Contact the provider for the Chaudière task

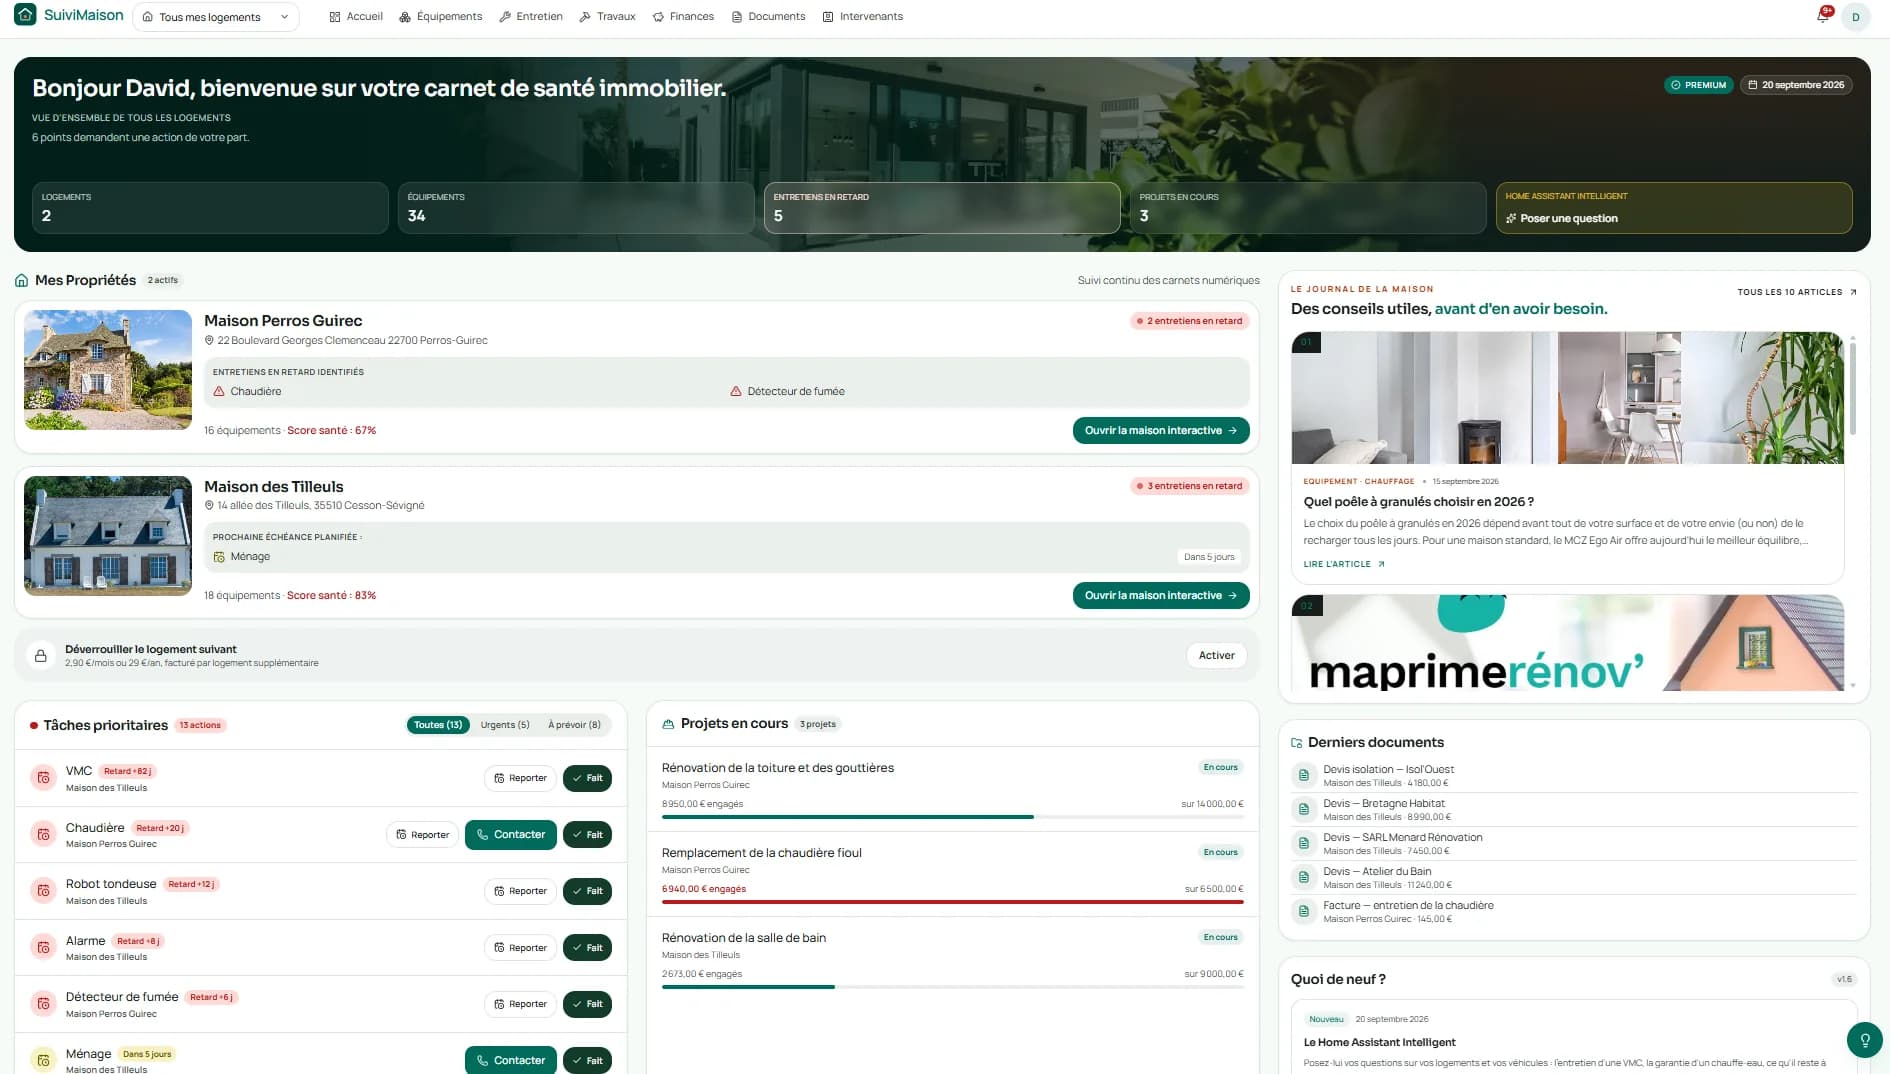pyautogui.click(x=510, y=835)
